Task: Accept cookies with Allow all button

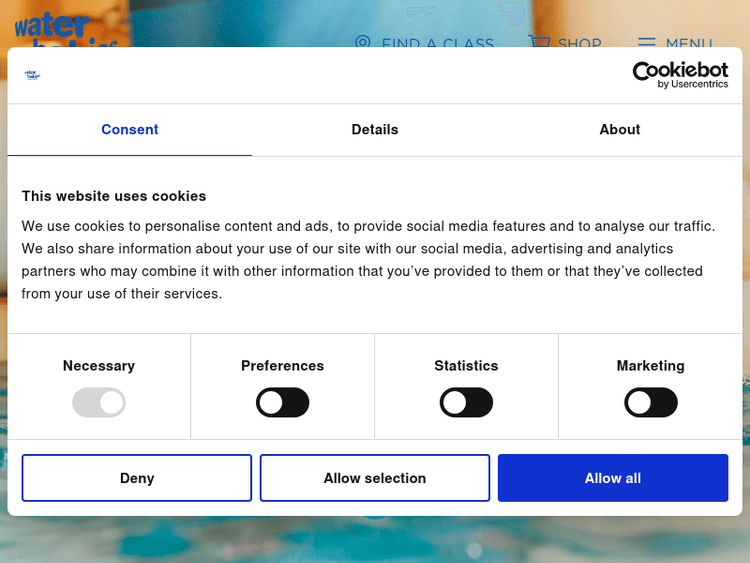Action: click(x=613, y=478)
